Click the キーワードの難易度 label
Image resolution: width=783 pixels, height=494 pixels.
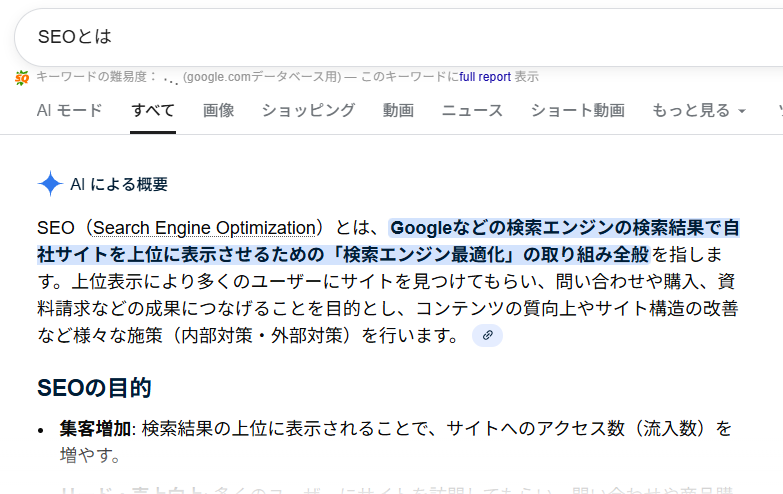[x=97, y=76]
